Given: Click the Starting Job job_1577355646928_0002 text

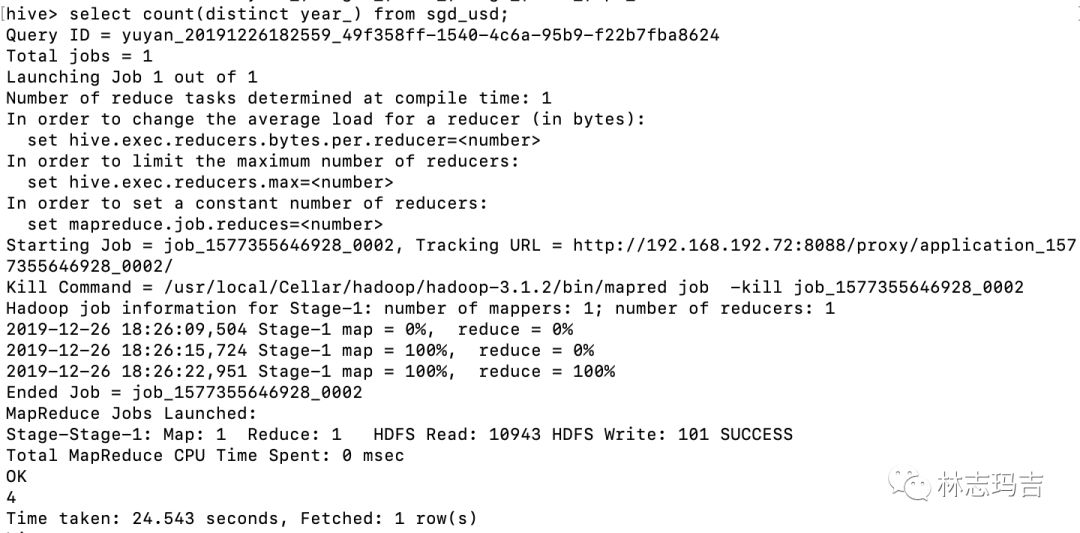Looking at the screenshot, I should (200, 245).
